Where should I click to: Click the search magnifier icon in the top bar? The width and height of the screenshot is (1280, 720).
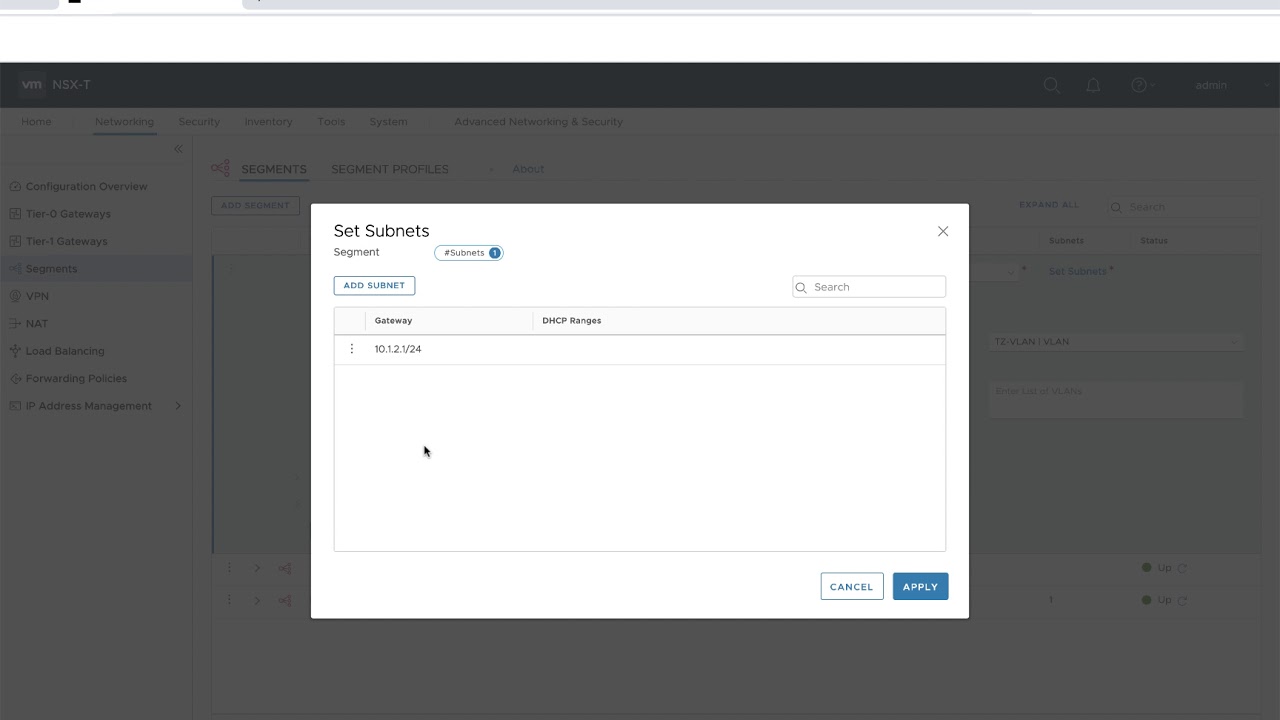pyautogui.click(x=1051, y=85)
